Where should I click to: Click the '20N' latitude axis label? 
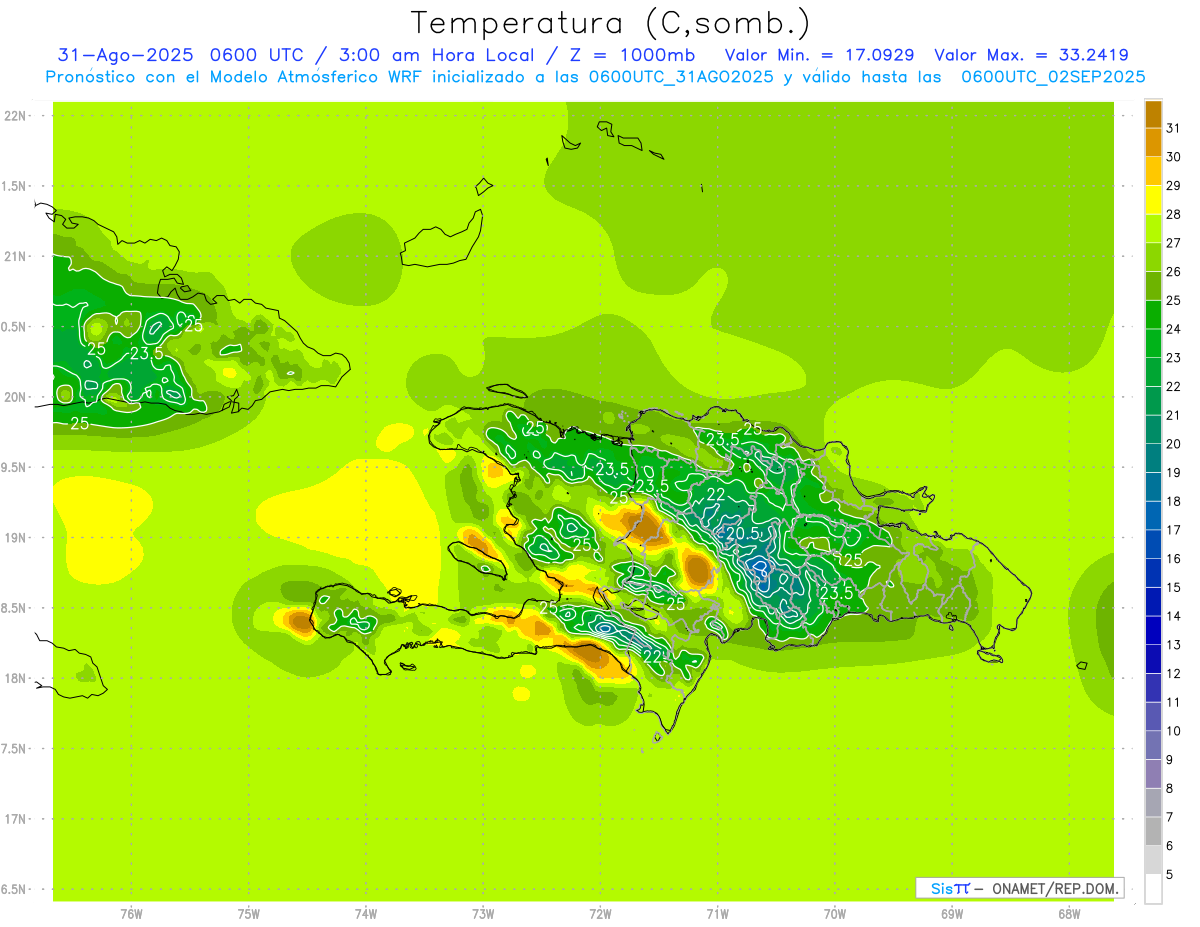[x=15, y=397]
